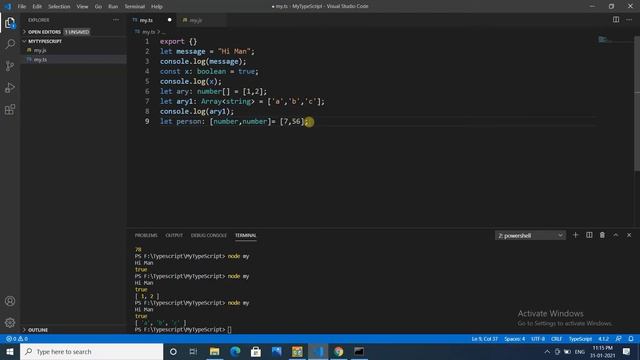Open Explorer more actions ellipsis
640x360 pixels.
click(x=116, y=20)
